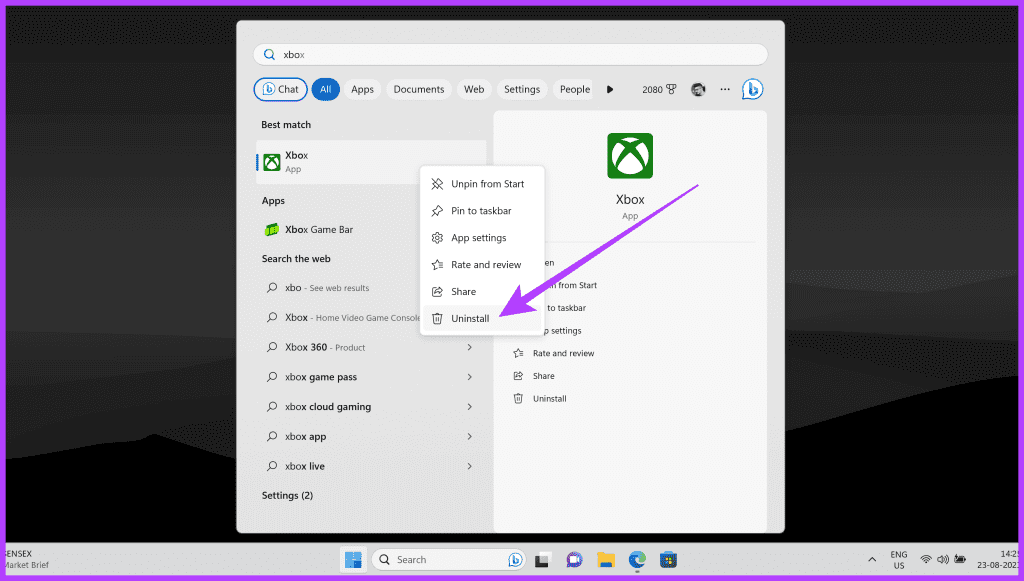Open ENG US language switcher
The image size is (1024, 581).
(899, 560)
